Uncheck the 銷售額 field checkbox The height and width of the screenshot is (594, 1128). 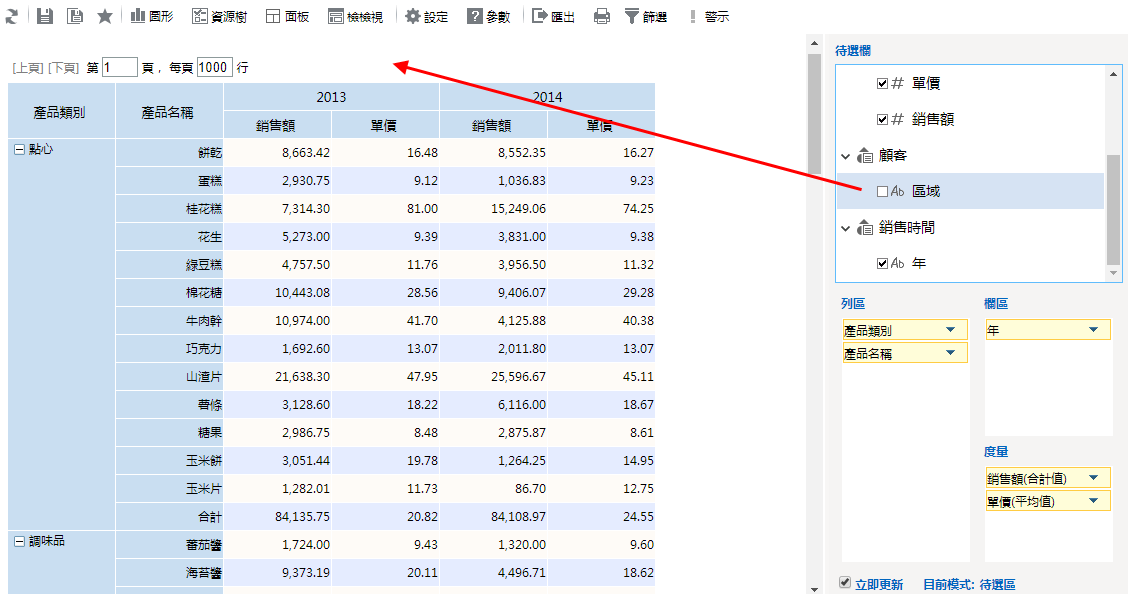(x=882, y=119)
